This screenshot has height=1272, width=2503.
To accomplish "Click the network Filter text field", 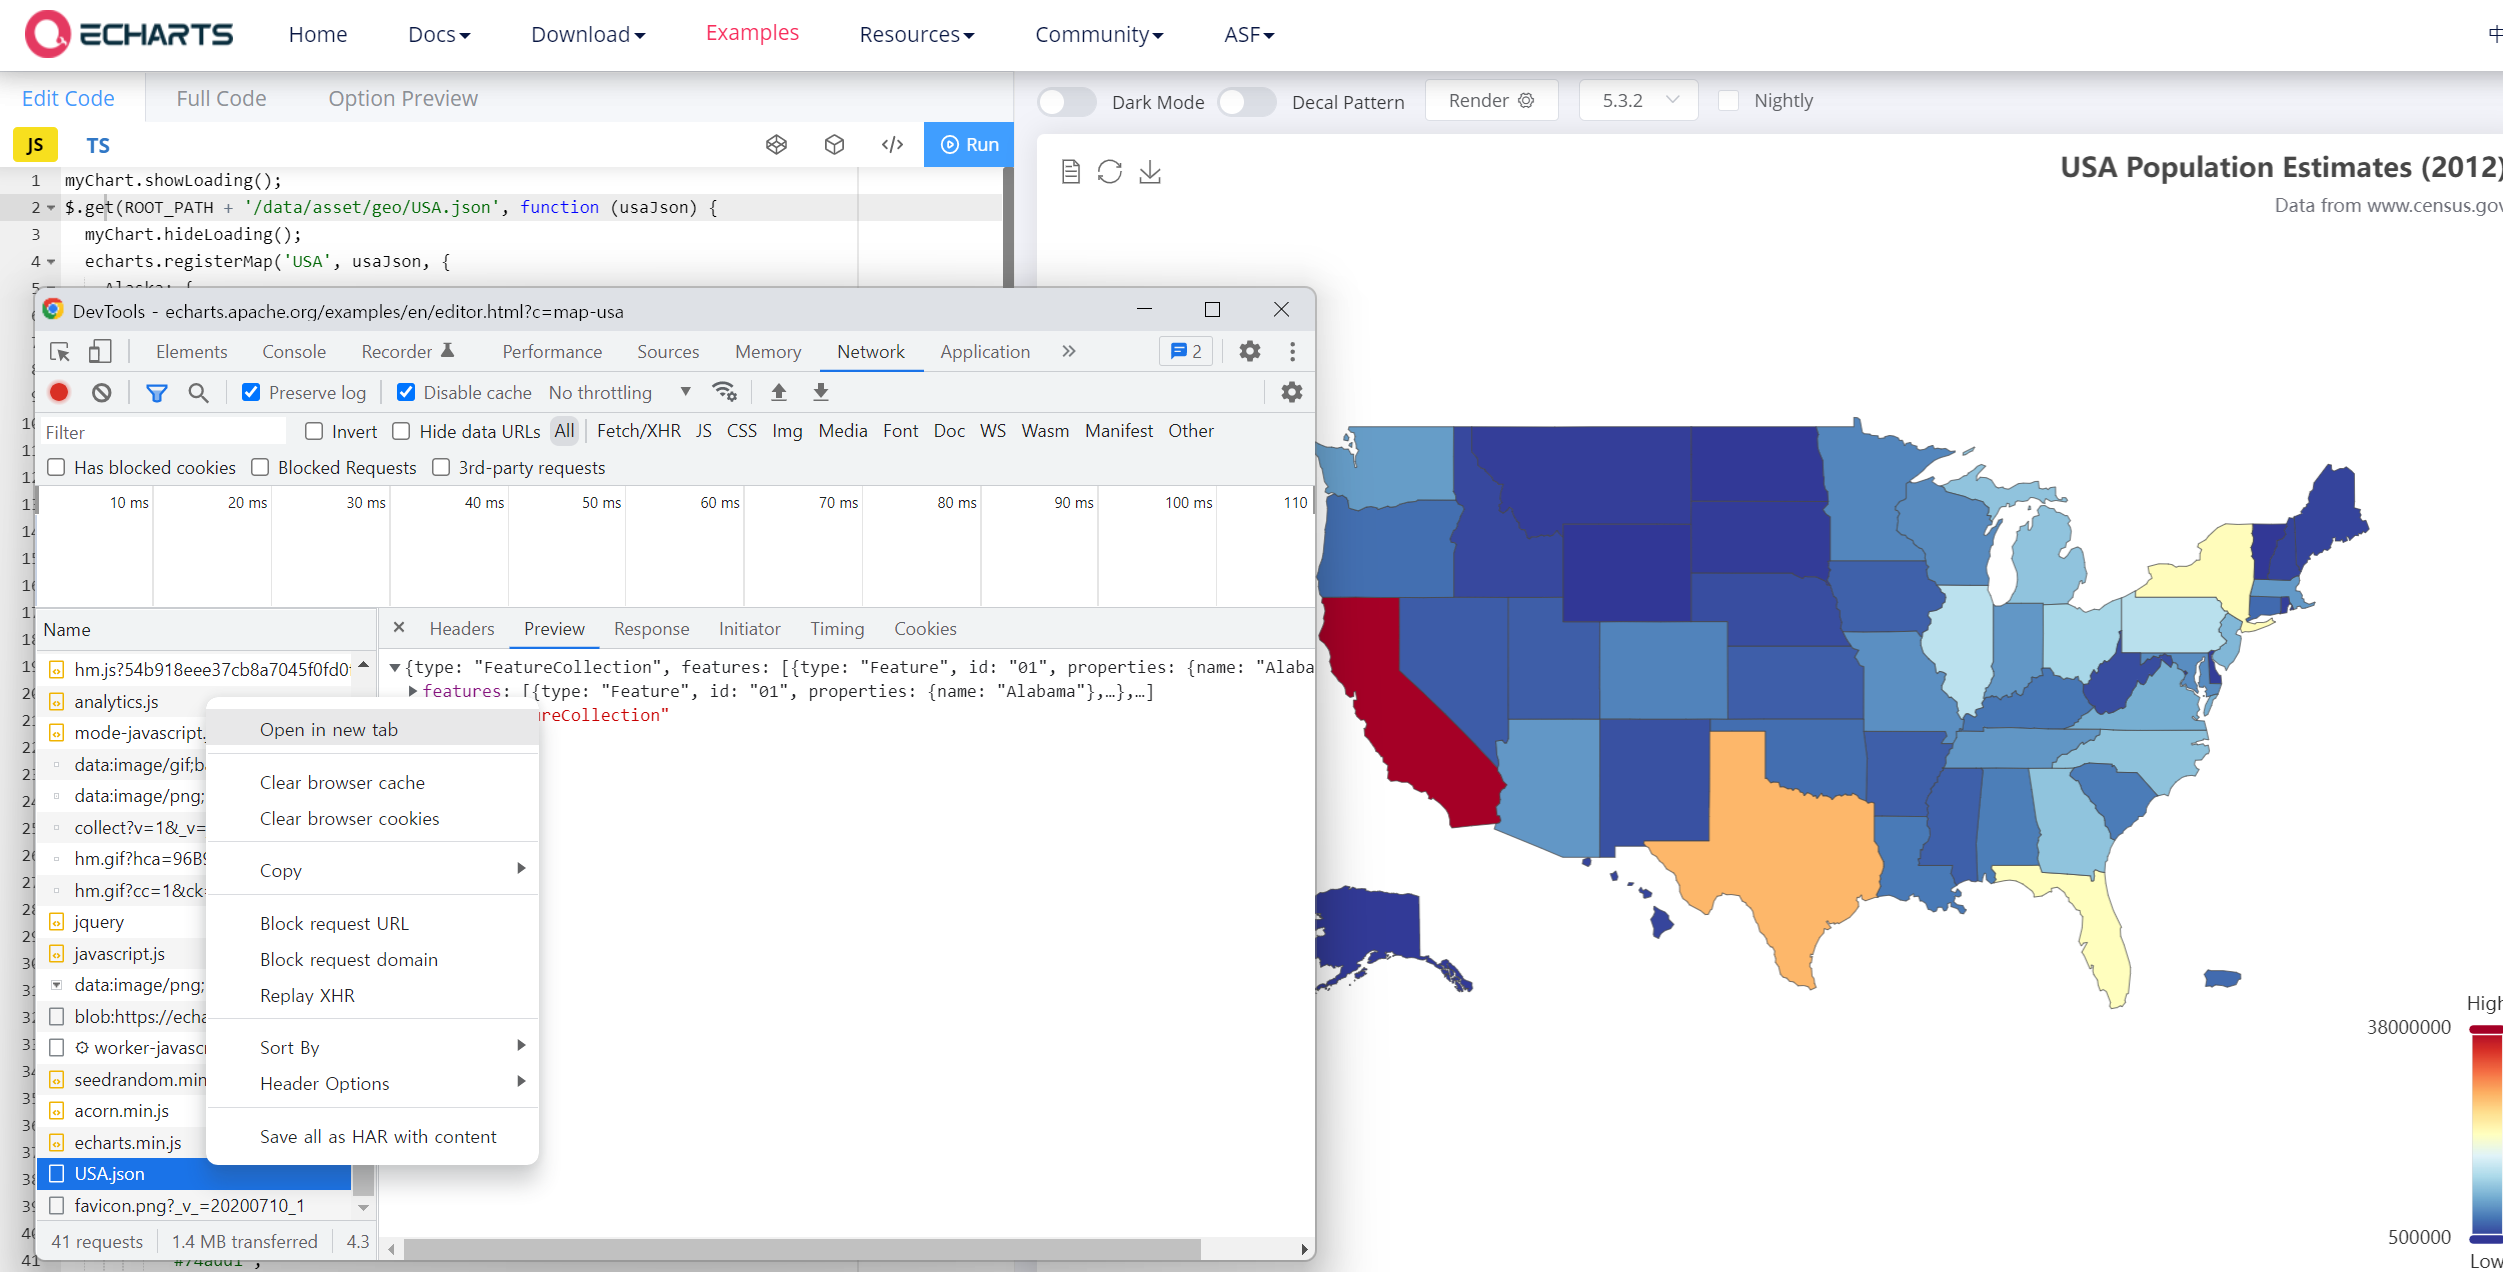I will [160, 432].
